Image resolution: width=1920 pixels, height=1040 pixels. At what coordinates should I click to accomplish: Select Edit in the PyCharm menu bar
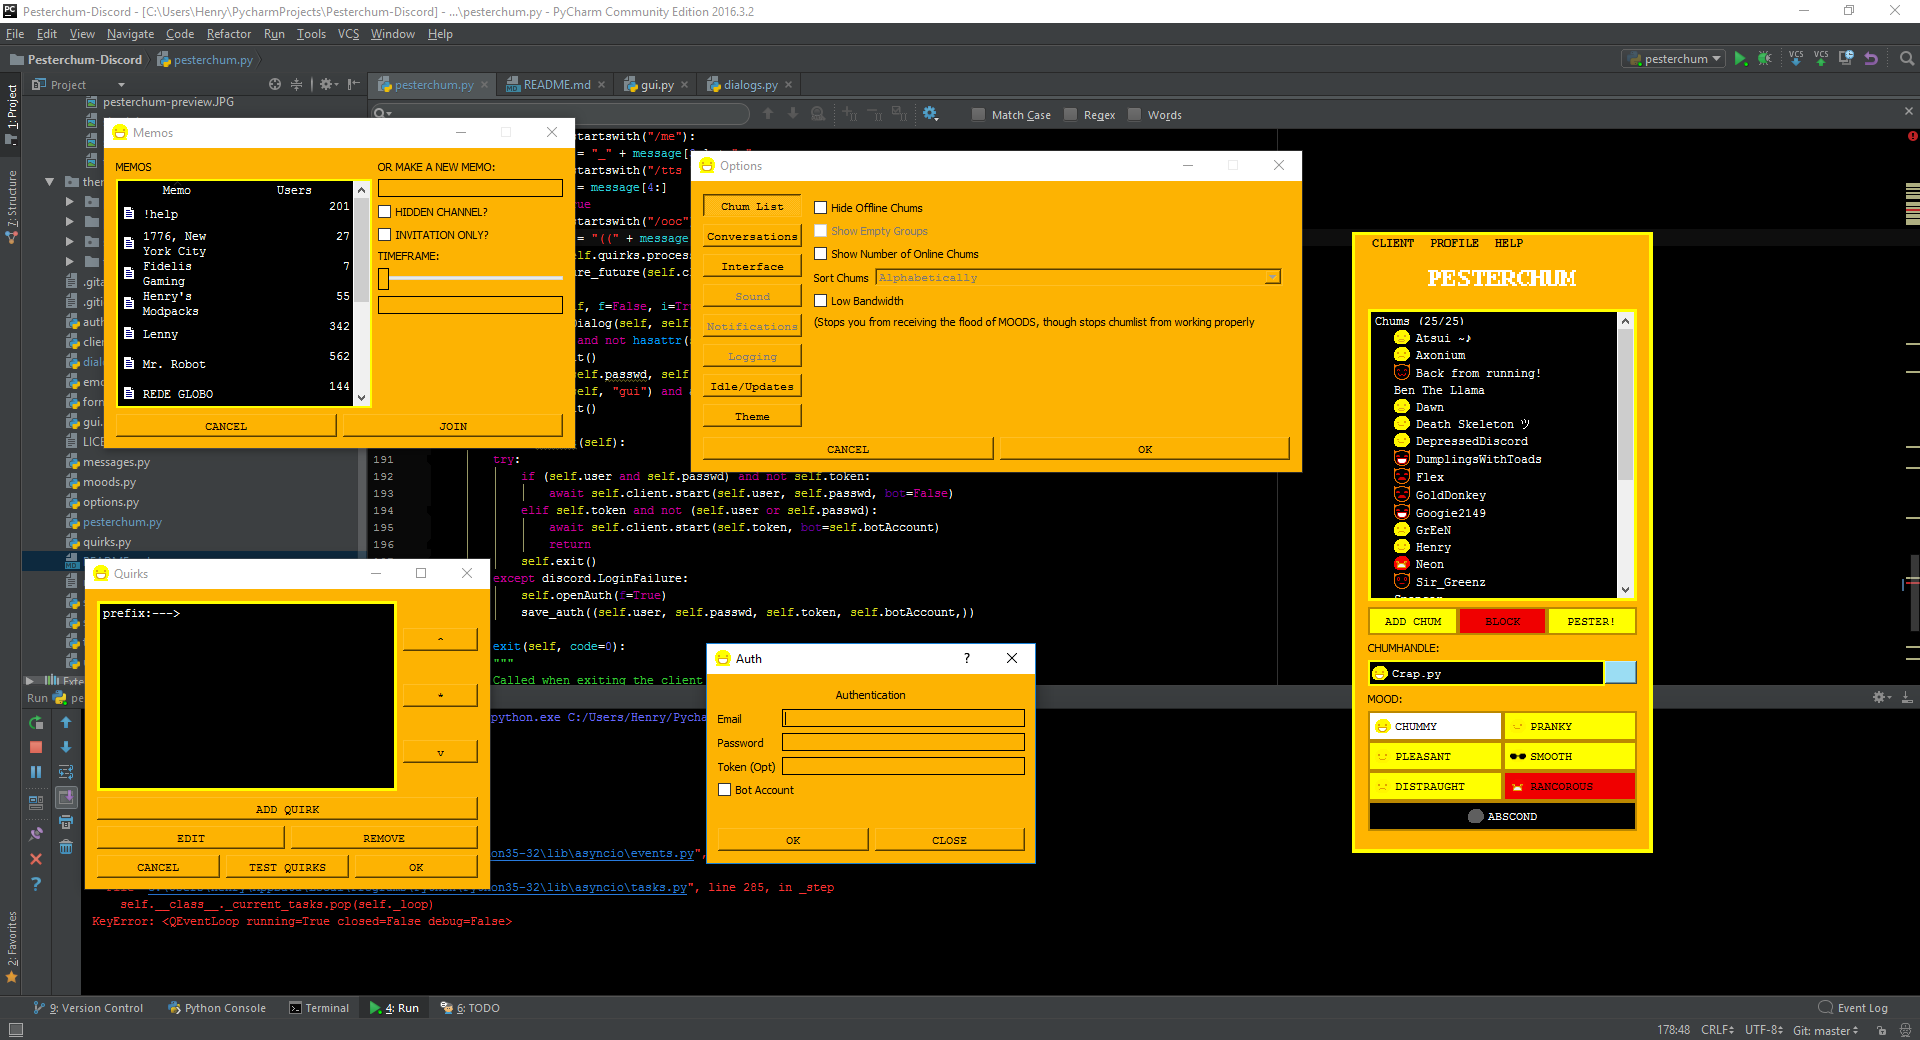pyautogui.click(x=47, y=34)
